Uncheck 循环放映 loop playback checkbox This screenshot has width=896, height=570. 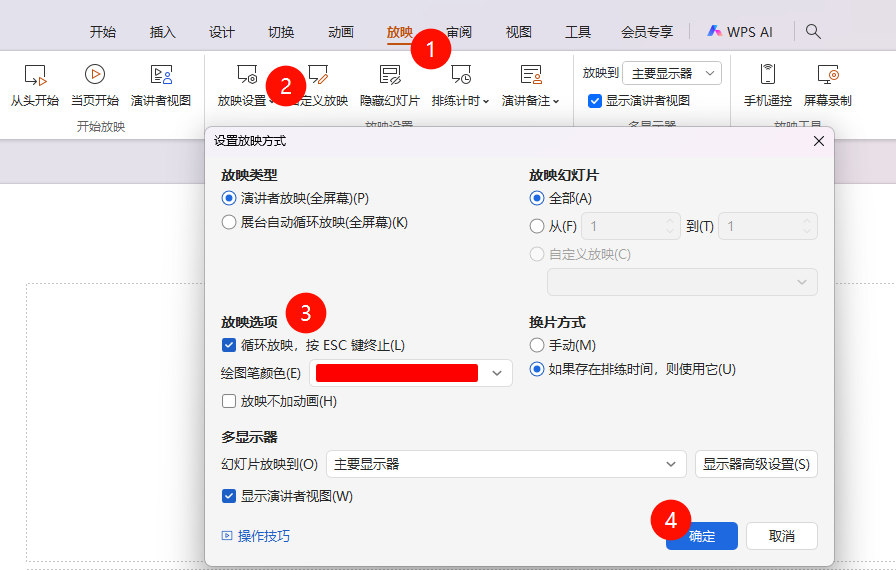(229, 345)
